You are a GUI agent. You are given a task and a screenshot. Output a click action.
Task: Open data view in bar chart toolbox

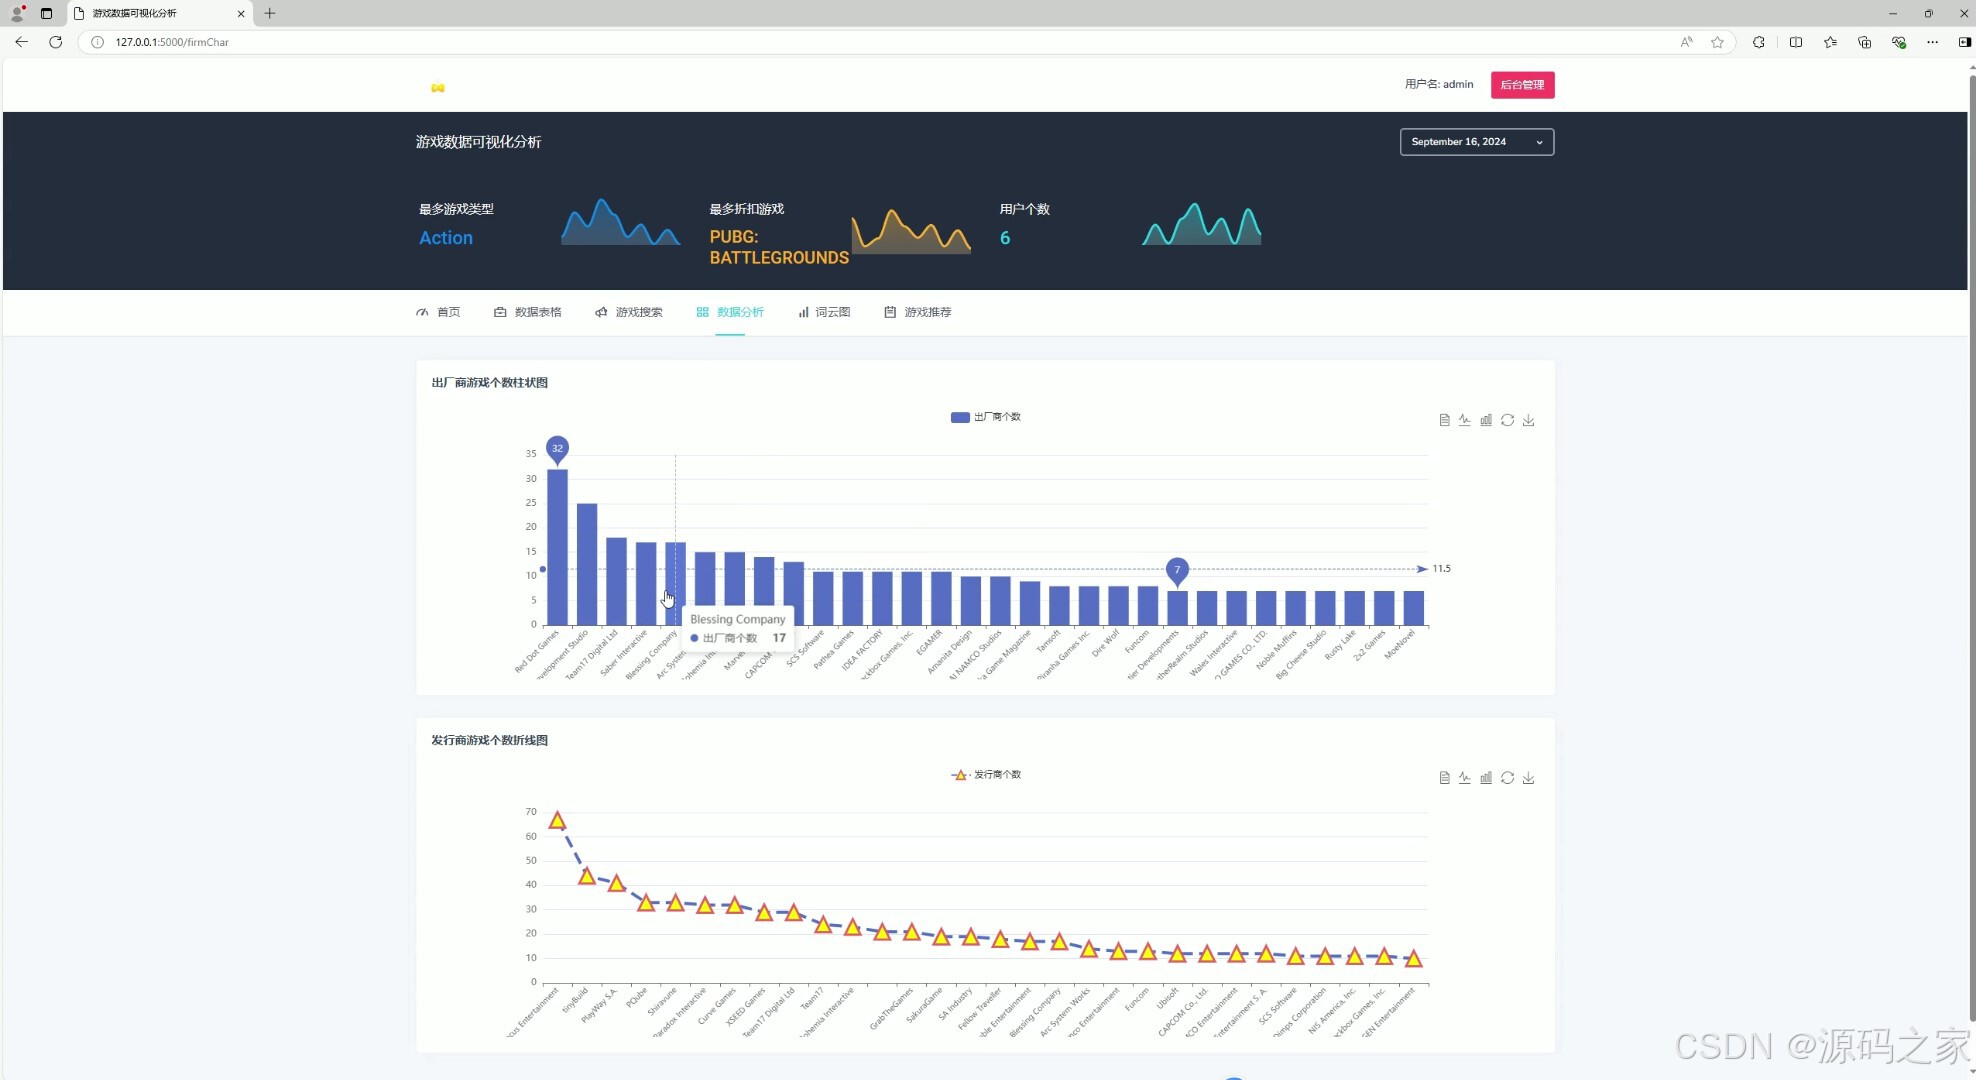click(x=1444, y=420)
